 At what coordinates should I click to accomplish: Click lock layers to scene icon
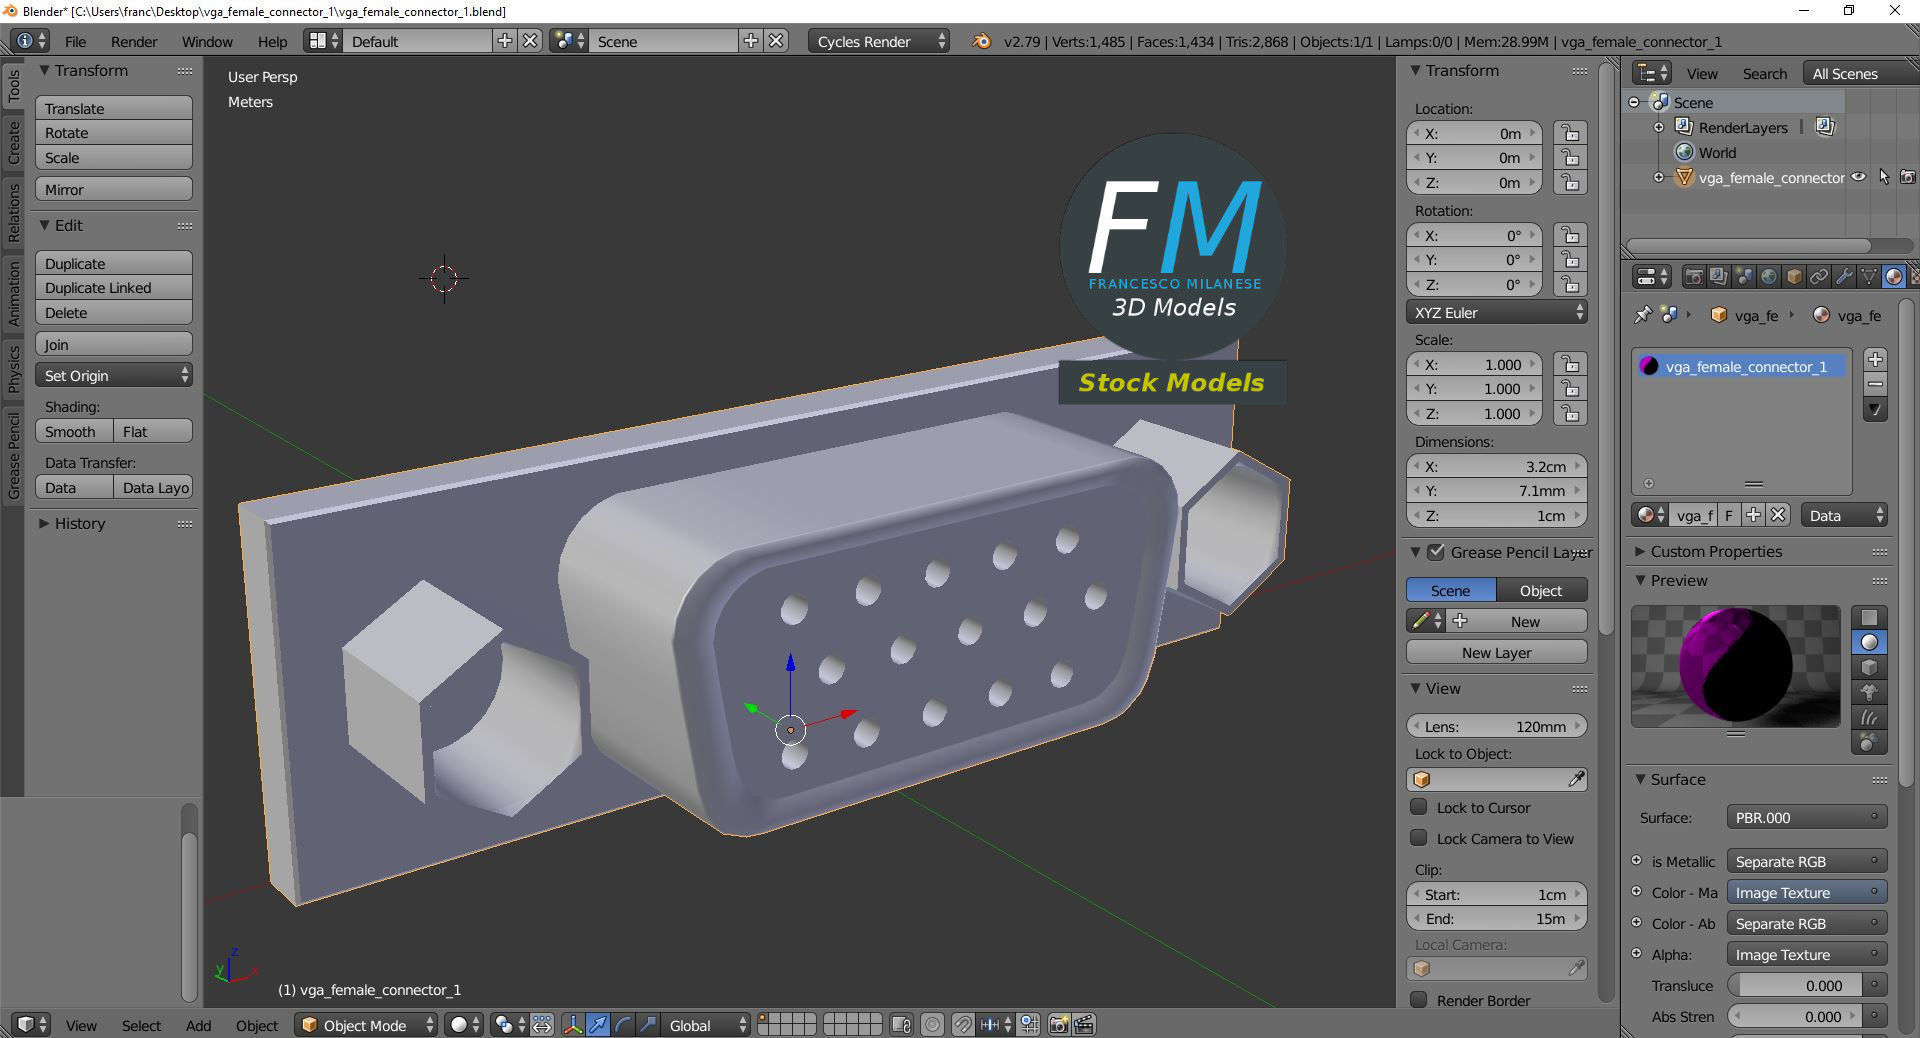[901, 1025]
